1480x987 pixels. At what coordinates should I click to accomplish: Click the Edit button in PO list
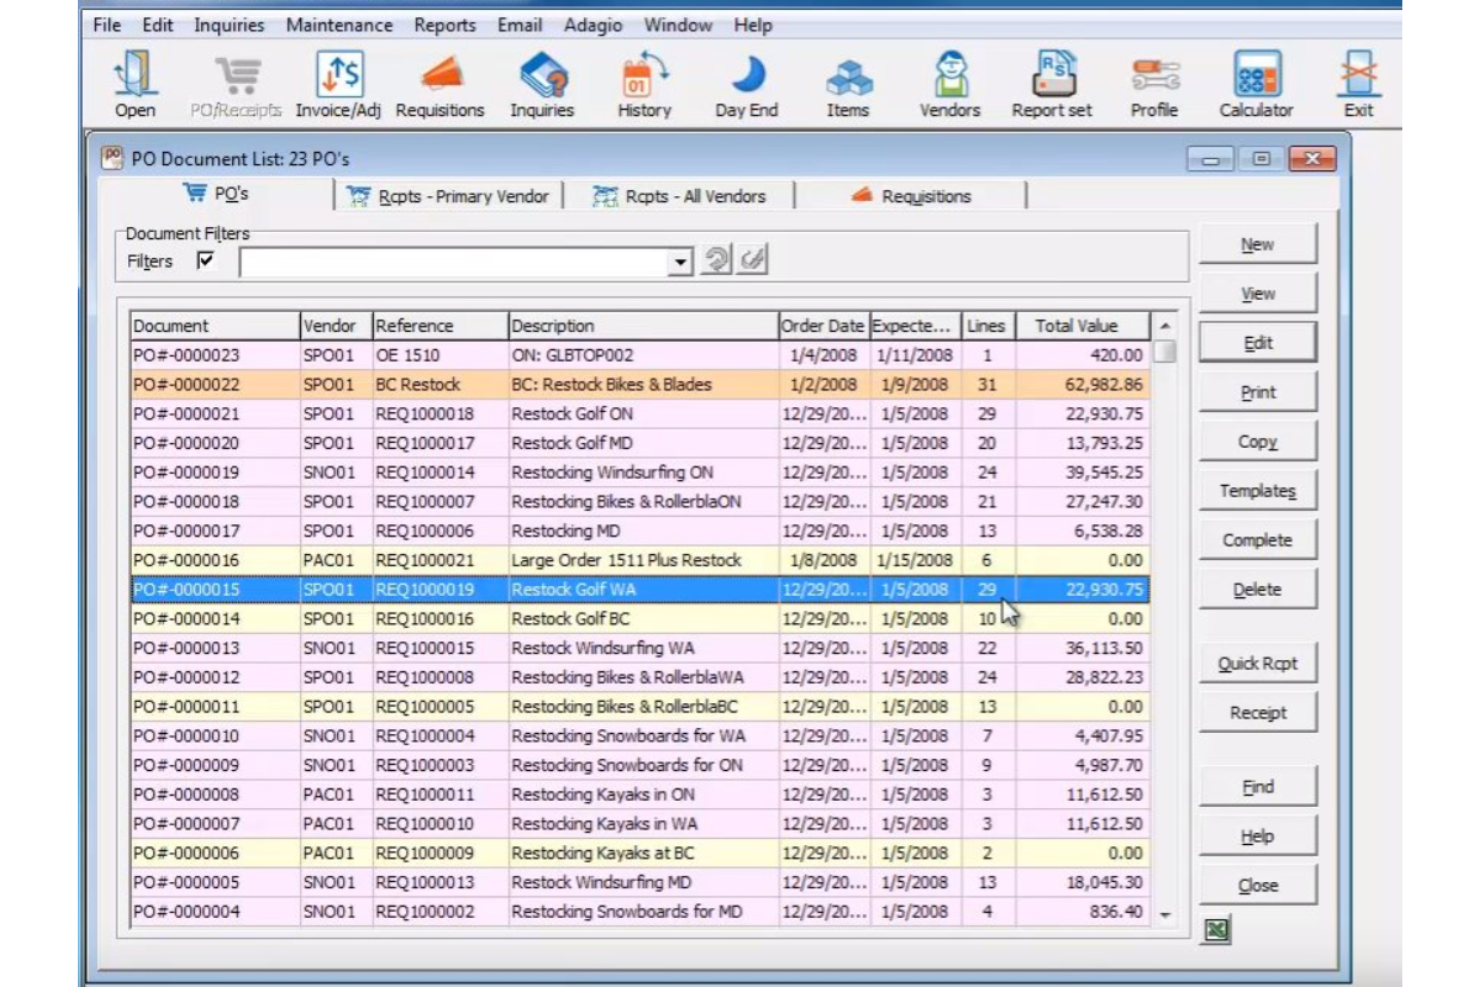pyautogui.click(x=1257, y=342)
